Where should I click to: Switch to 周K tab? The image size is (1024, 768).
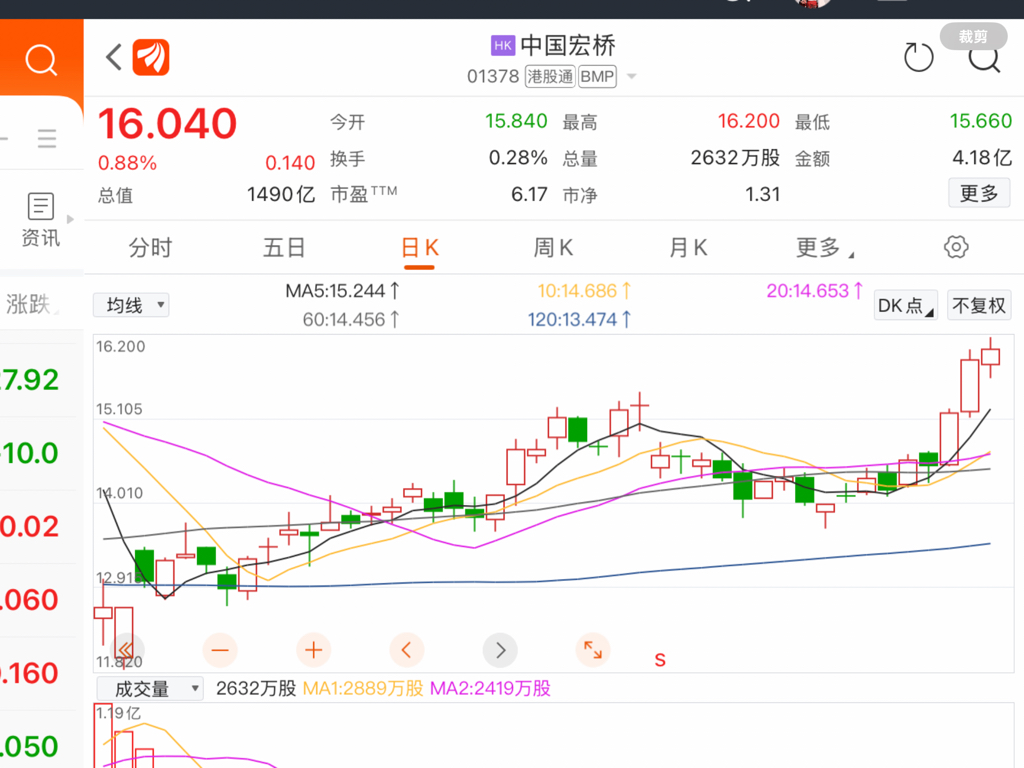553,248
